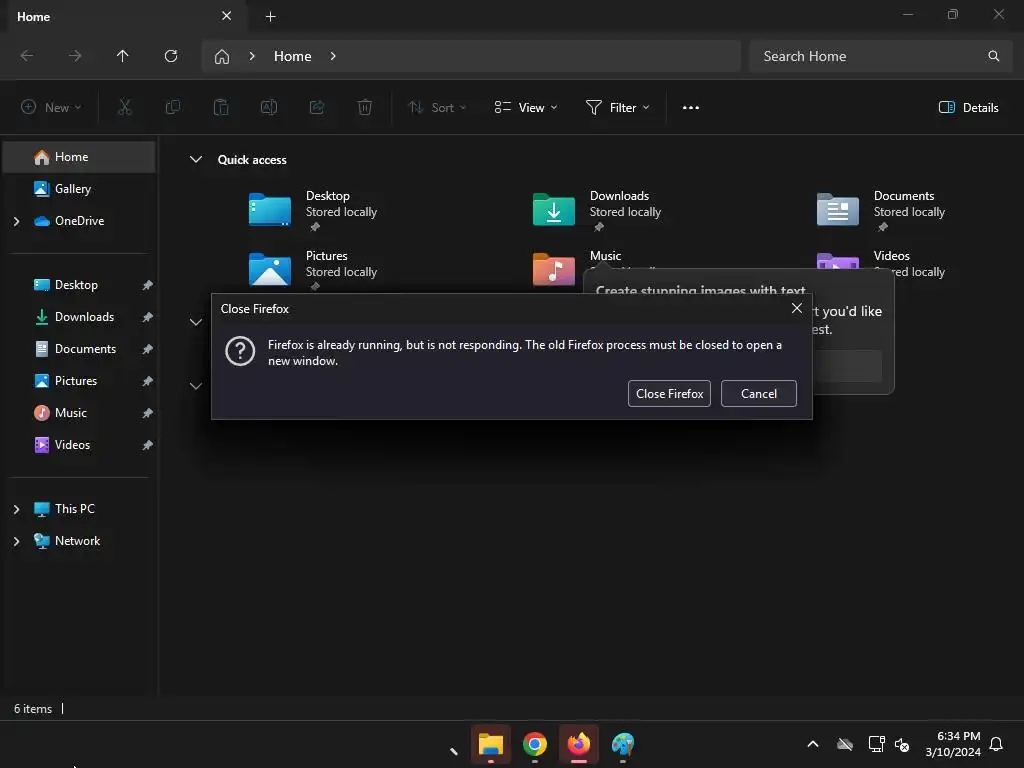Go forward with the forward arrow
The image size is (1024, 768).
[75, 56]
